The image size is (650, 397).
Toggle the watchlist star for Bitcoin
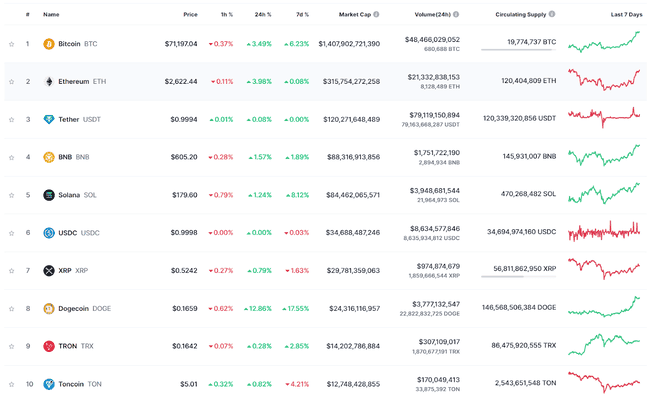(x=12, y=44)
